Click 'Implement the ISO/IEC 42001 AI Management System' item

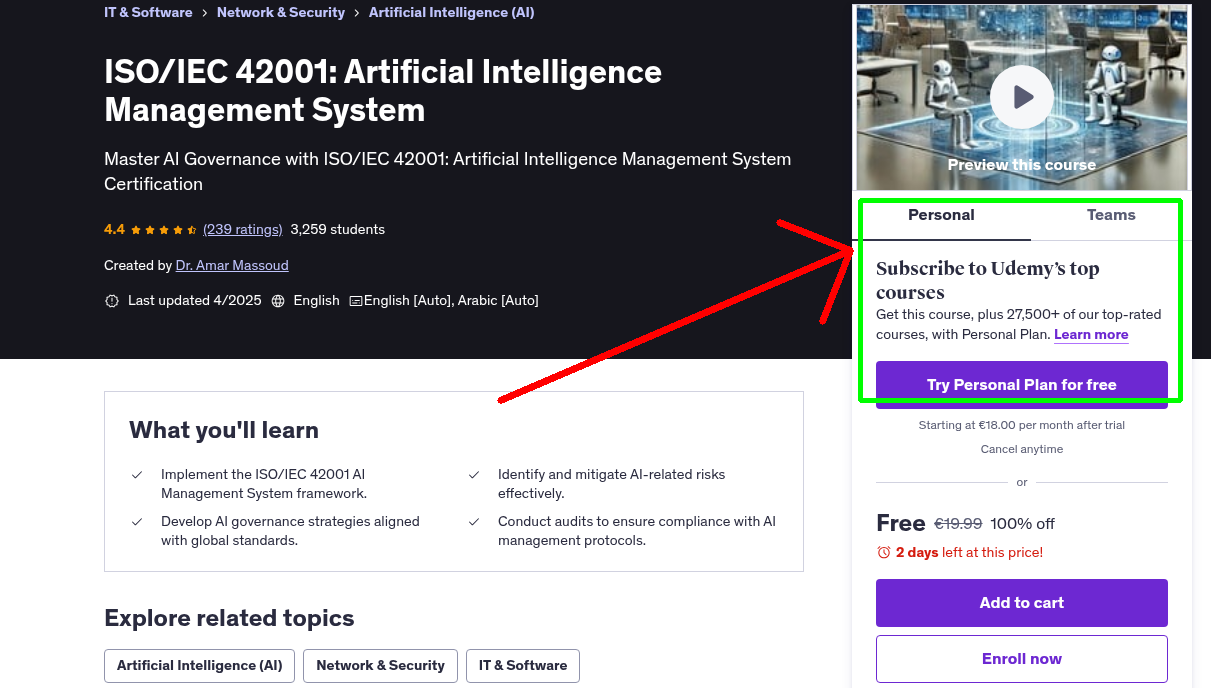point(264,484)
